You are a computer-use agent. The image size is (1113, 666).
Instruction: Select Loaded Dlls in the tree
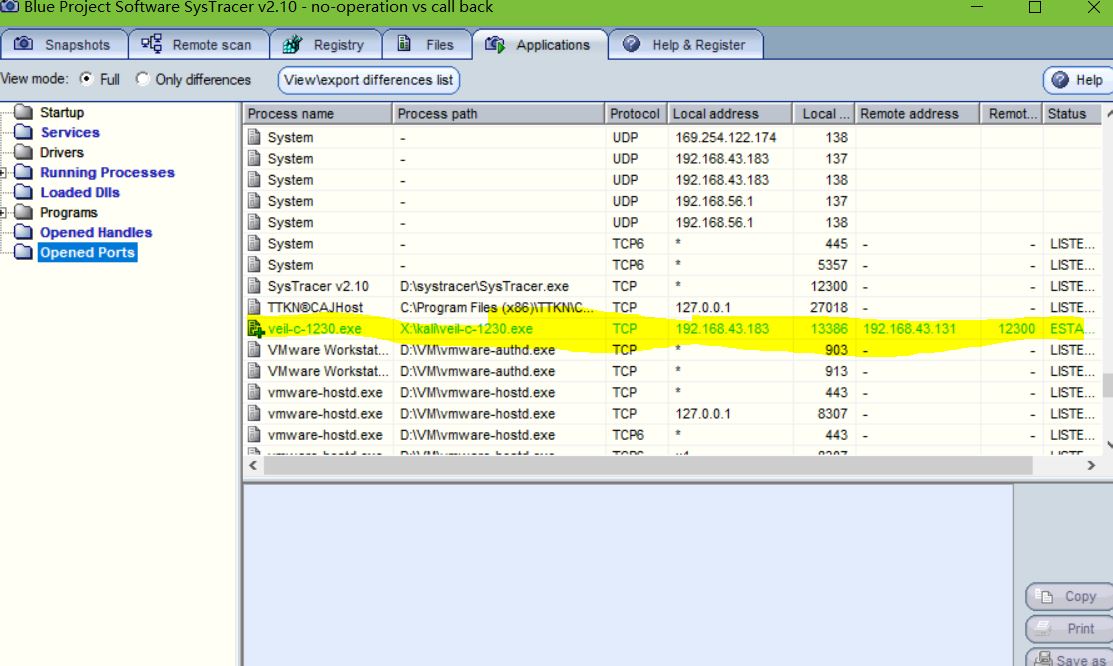80,192
